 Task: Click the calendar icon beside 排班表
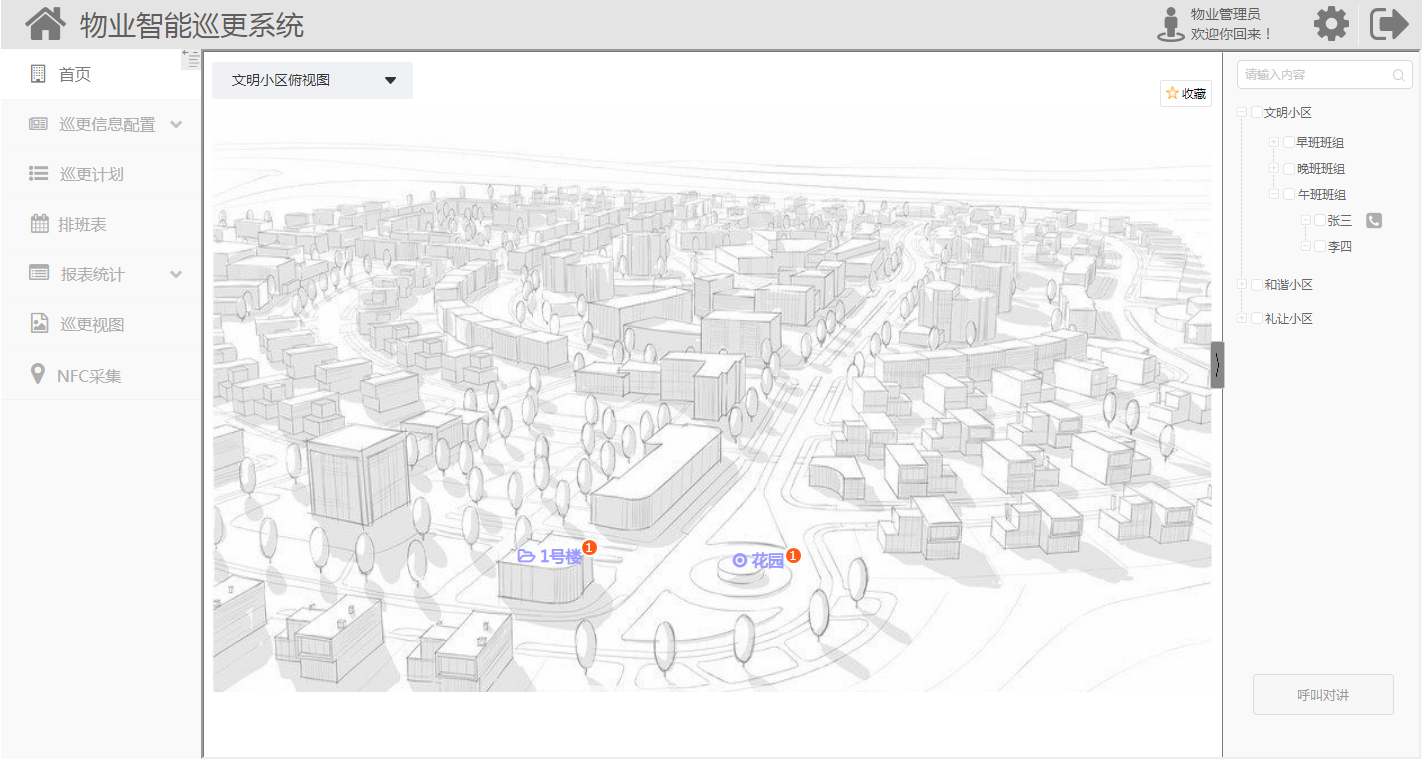[39, 224]
